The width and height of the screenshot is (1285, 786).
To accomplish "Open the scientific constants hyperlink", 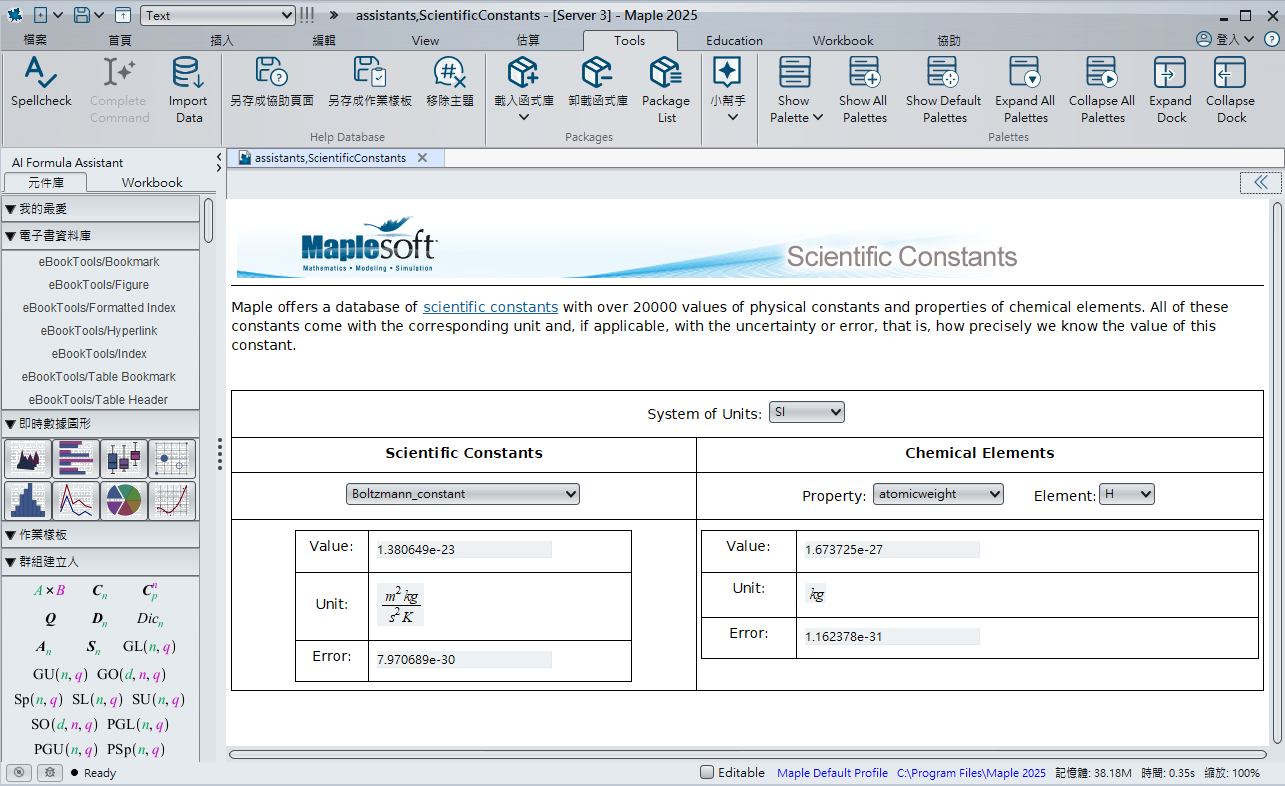I will pyautogui.click(x=491, y=307).
